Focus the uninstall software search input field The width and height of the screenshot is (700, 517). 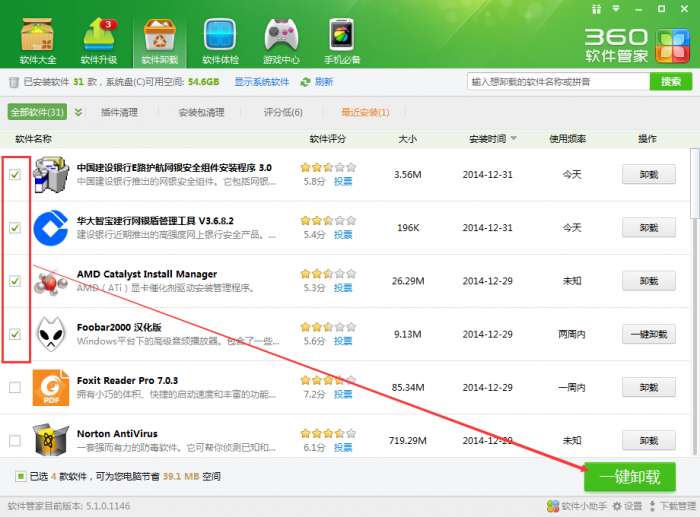click(x=558, y=82)
